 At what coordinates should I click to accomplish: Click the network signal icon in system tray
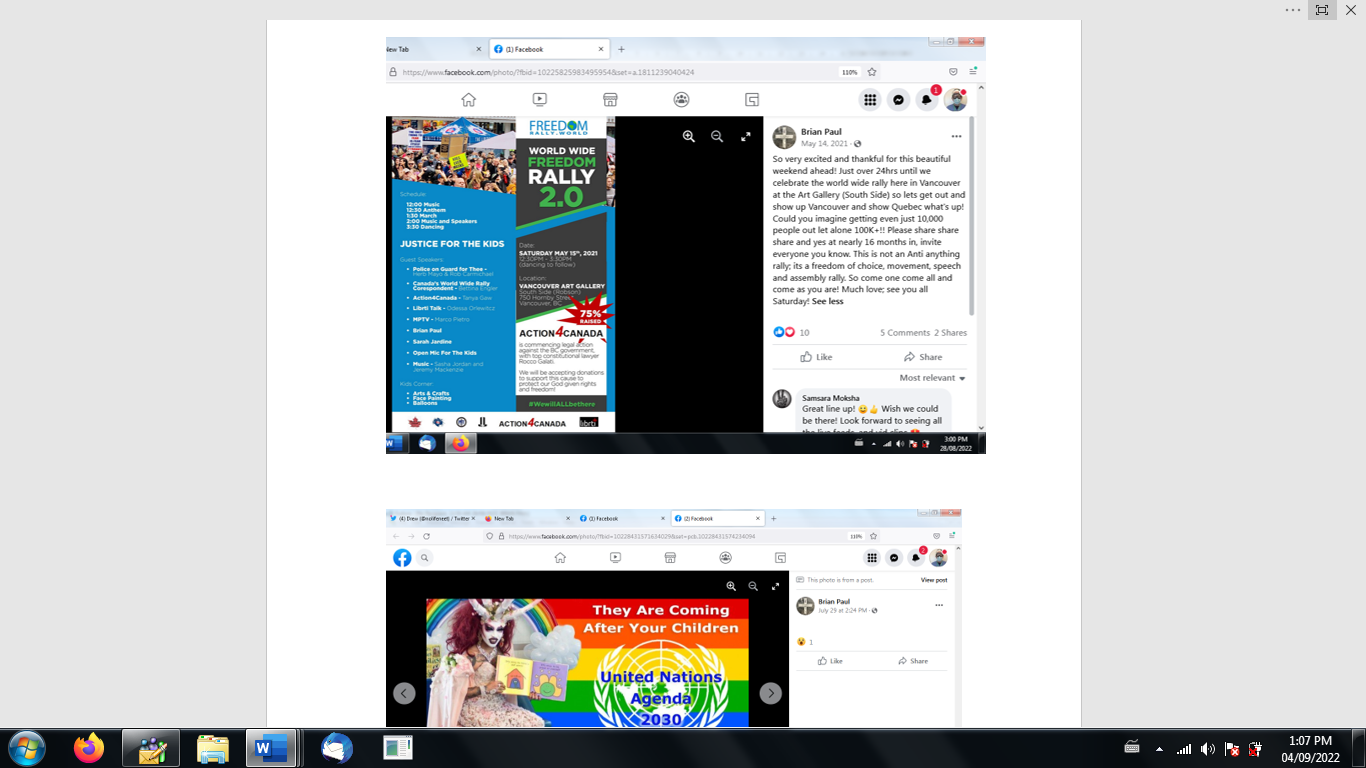coord(1184,748)
